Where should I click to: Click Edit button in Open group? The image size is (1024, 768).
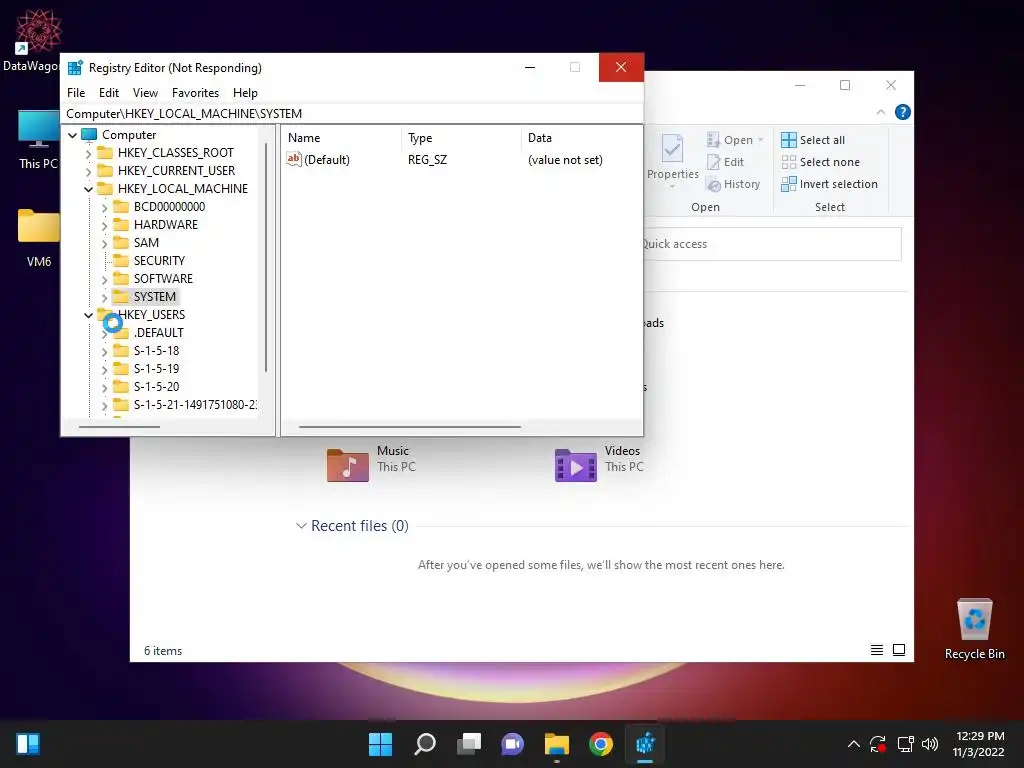pyautogui.click(x=725, y=162)
